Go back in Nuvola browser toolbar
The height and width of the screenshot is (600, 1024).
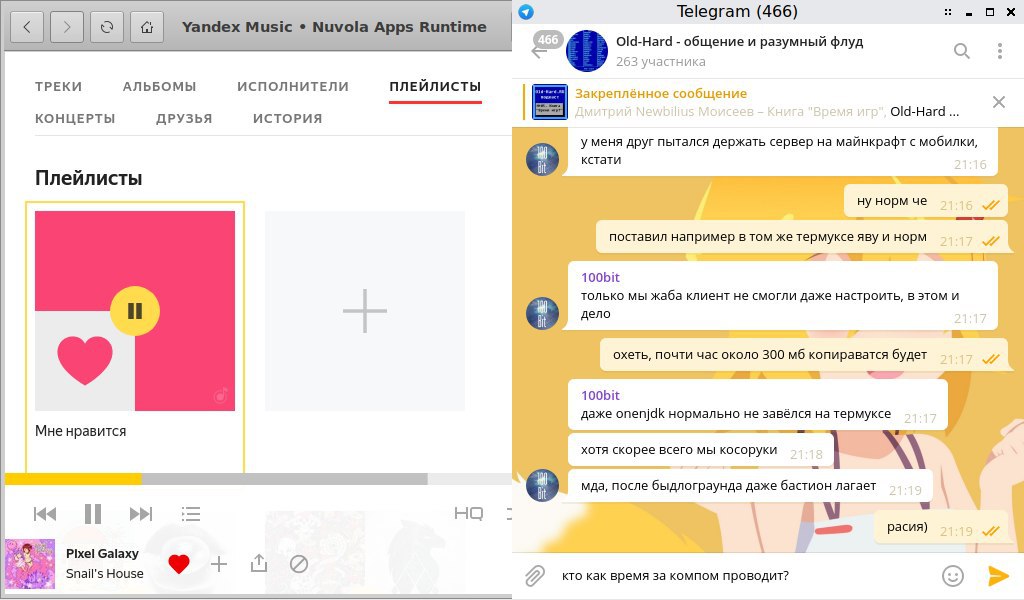[x=27, y=27]
